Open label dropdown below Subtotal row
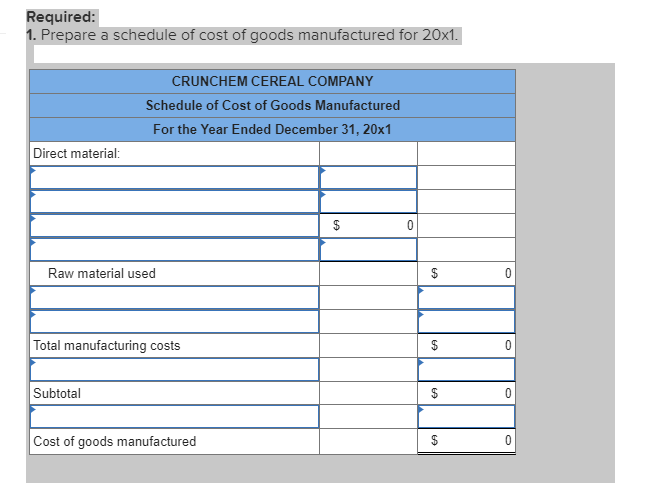The width and height of the screenshot is (665, 483). point(174,416)
